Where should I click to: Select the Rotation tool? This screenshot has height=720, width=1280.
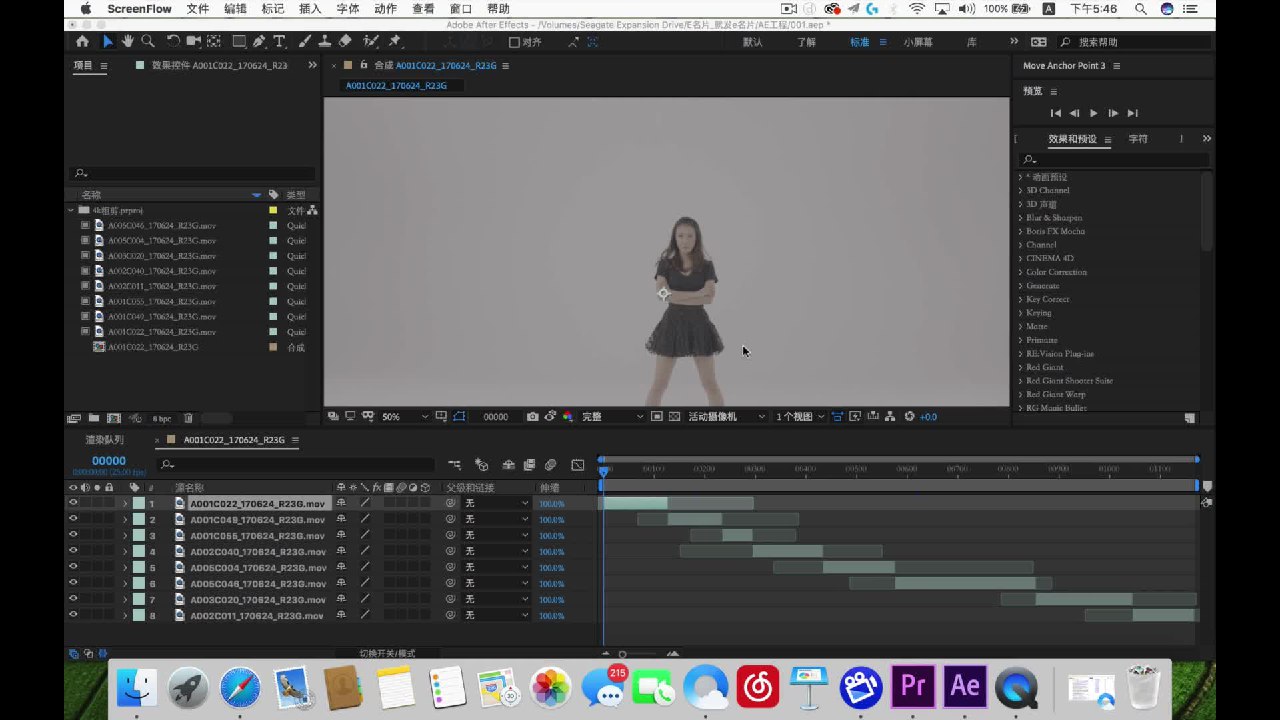coord(173,42)
